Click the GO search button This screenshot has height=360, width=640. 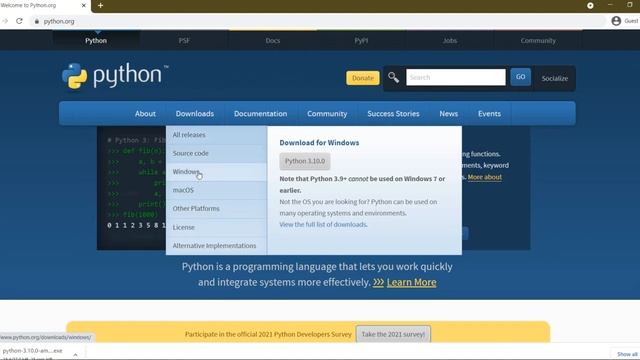(x=520, y=77)
